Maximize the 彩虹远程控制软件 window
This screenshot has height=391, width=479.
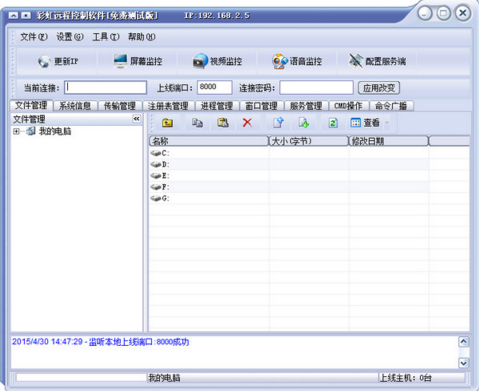coord(444,13)
